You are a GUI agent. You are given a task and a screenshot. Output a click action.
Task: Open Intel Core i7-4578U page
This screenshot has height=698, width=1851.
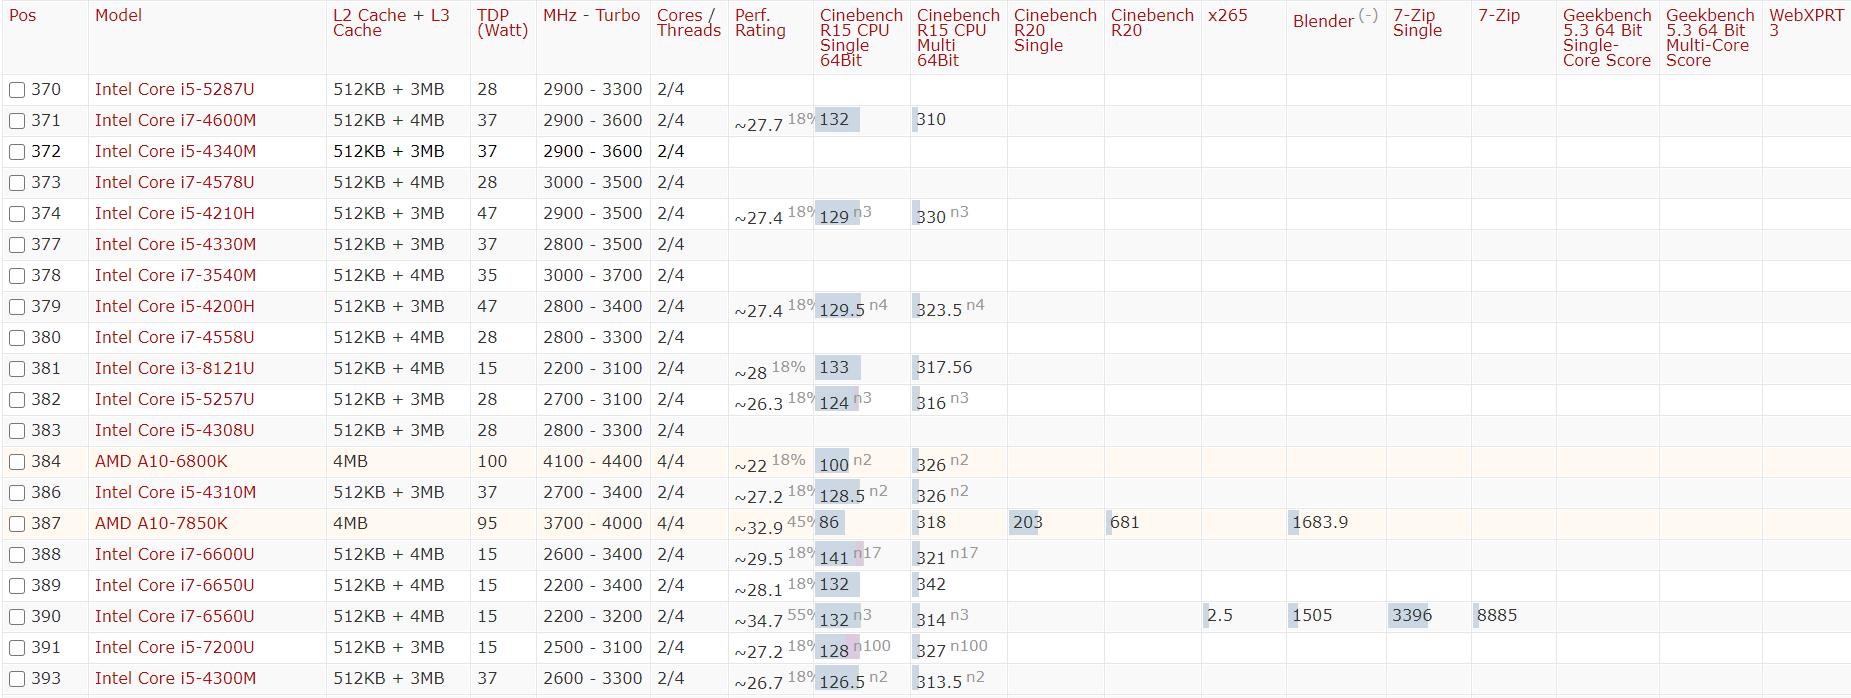[x=174, y=182]
